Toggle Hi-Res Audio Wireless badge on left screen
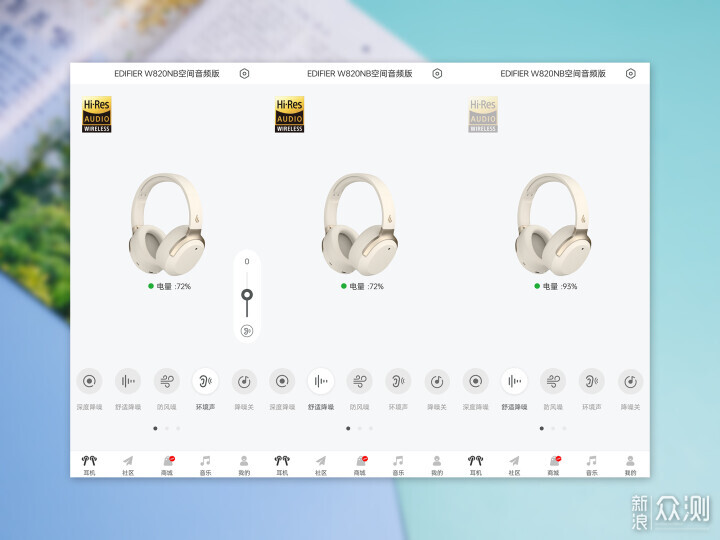This screenshot has height=540, width=720. (x=97, y=115)
